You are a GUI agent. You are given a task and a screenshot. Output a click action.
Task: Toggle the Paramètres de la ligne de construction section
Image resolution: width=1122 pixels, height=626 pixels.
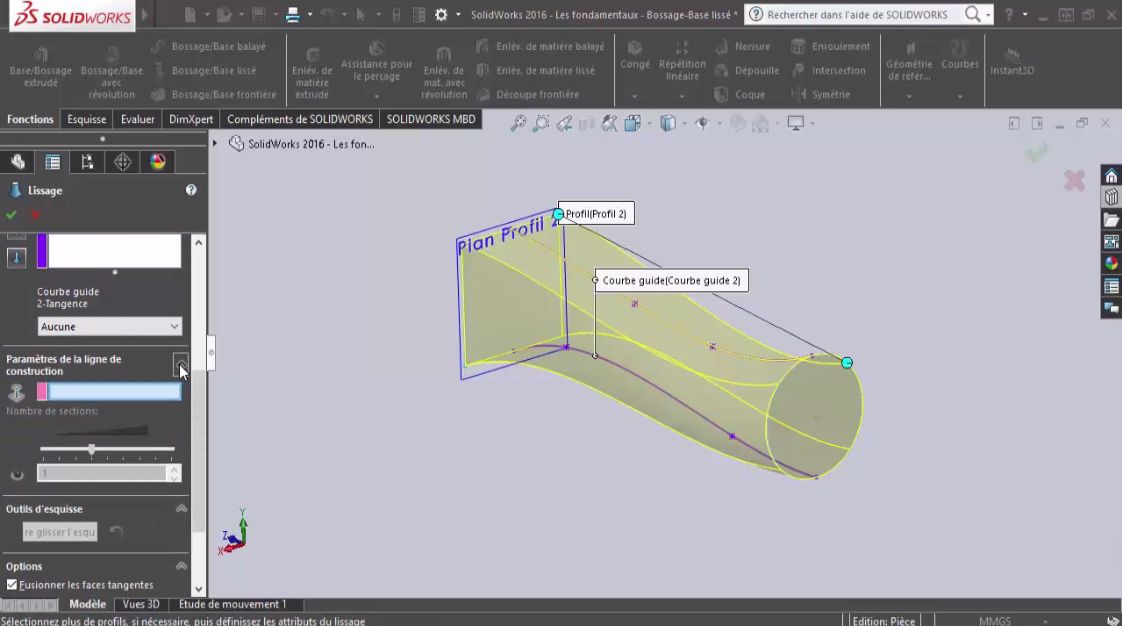180,364
